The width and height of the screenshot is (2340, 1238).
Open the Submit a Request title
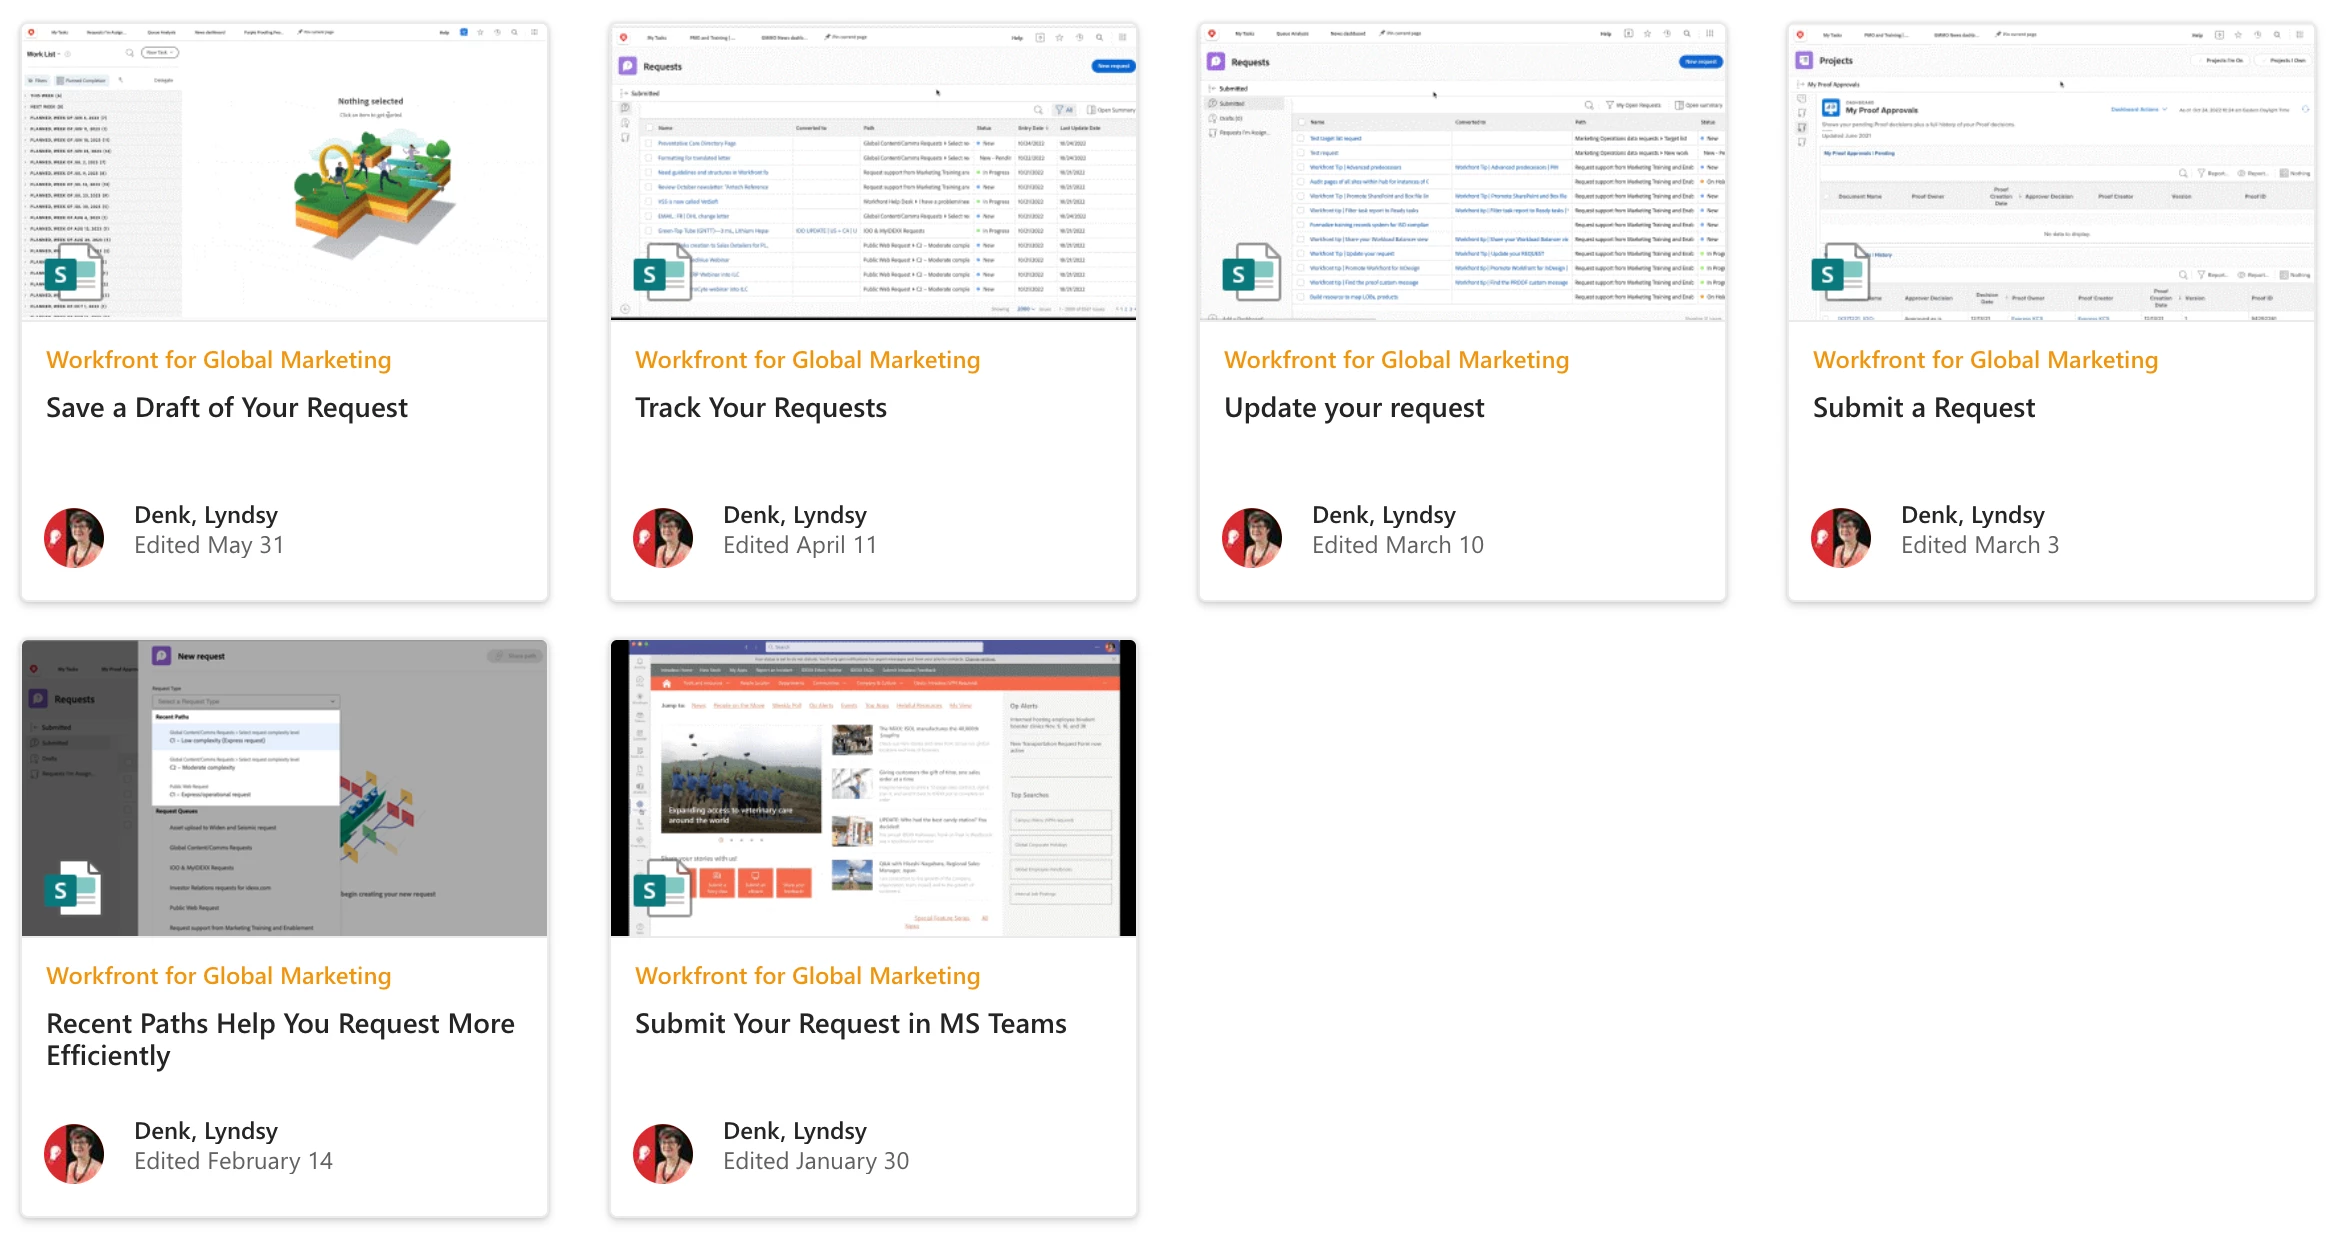click(x=1923, y=408)
